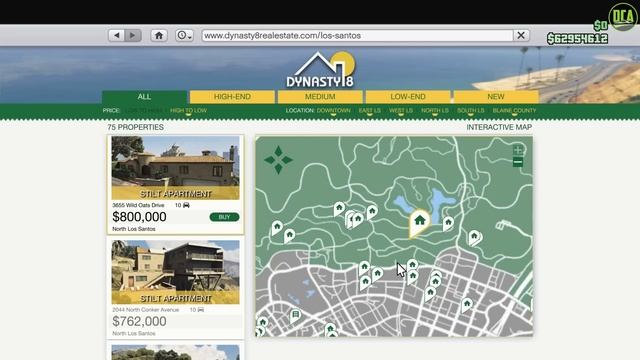Click the $762,000 price text

click(139, 321)
